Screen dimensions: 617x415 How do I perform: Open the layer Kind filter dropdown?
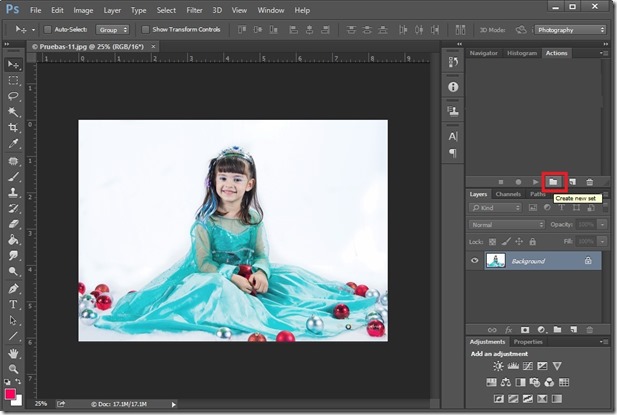(495, 208)
